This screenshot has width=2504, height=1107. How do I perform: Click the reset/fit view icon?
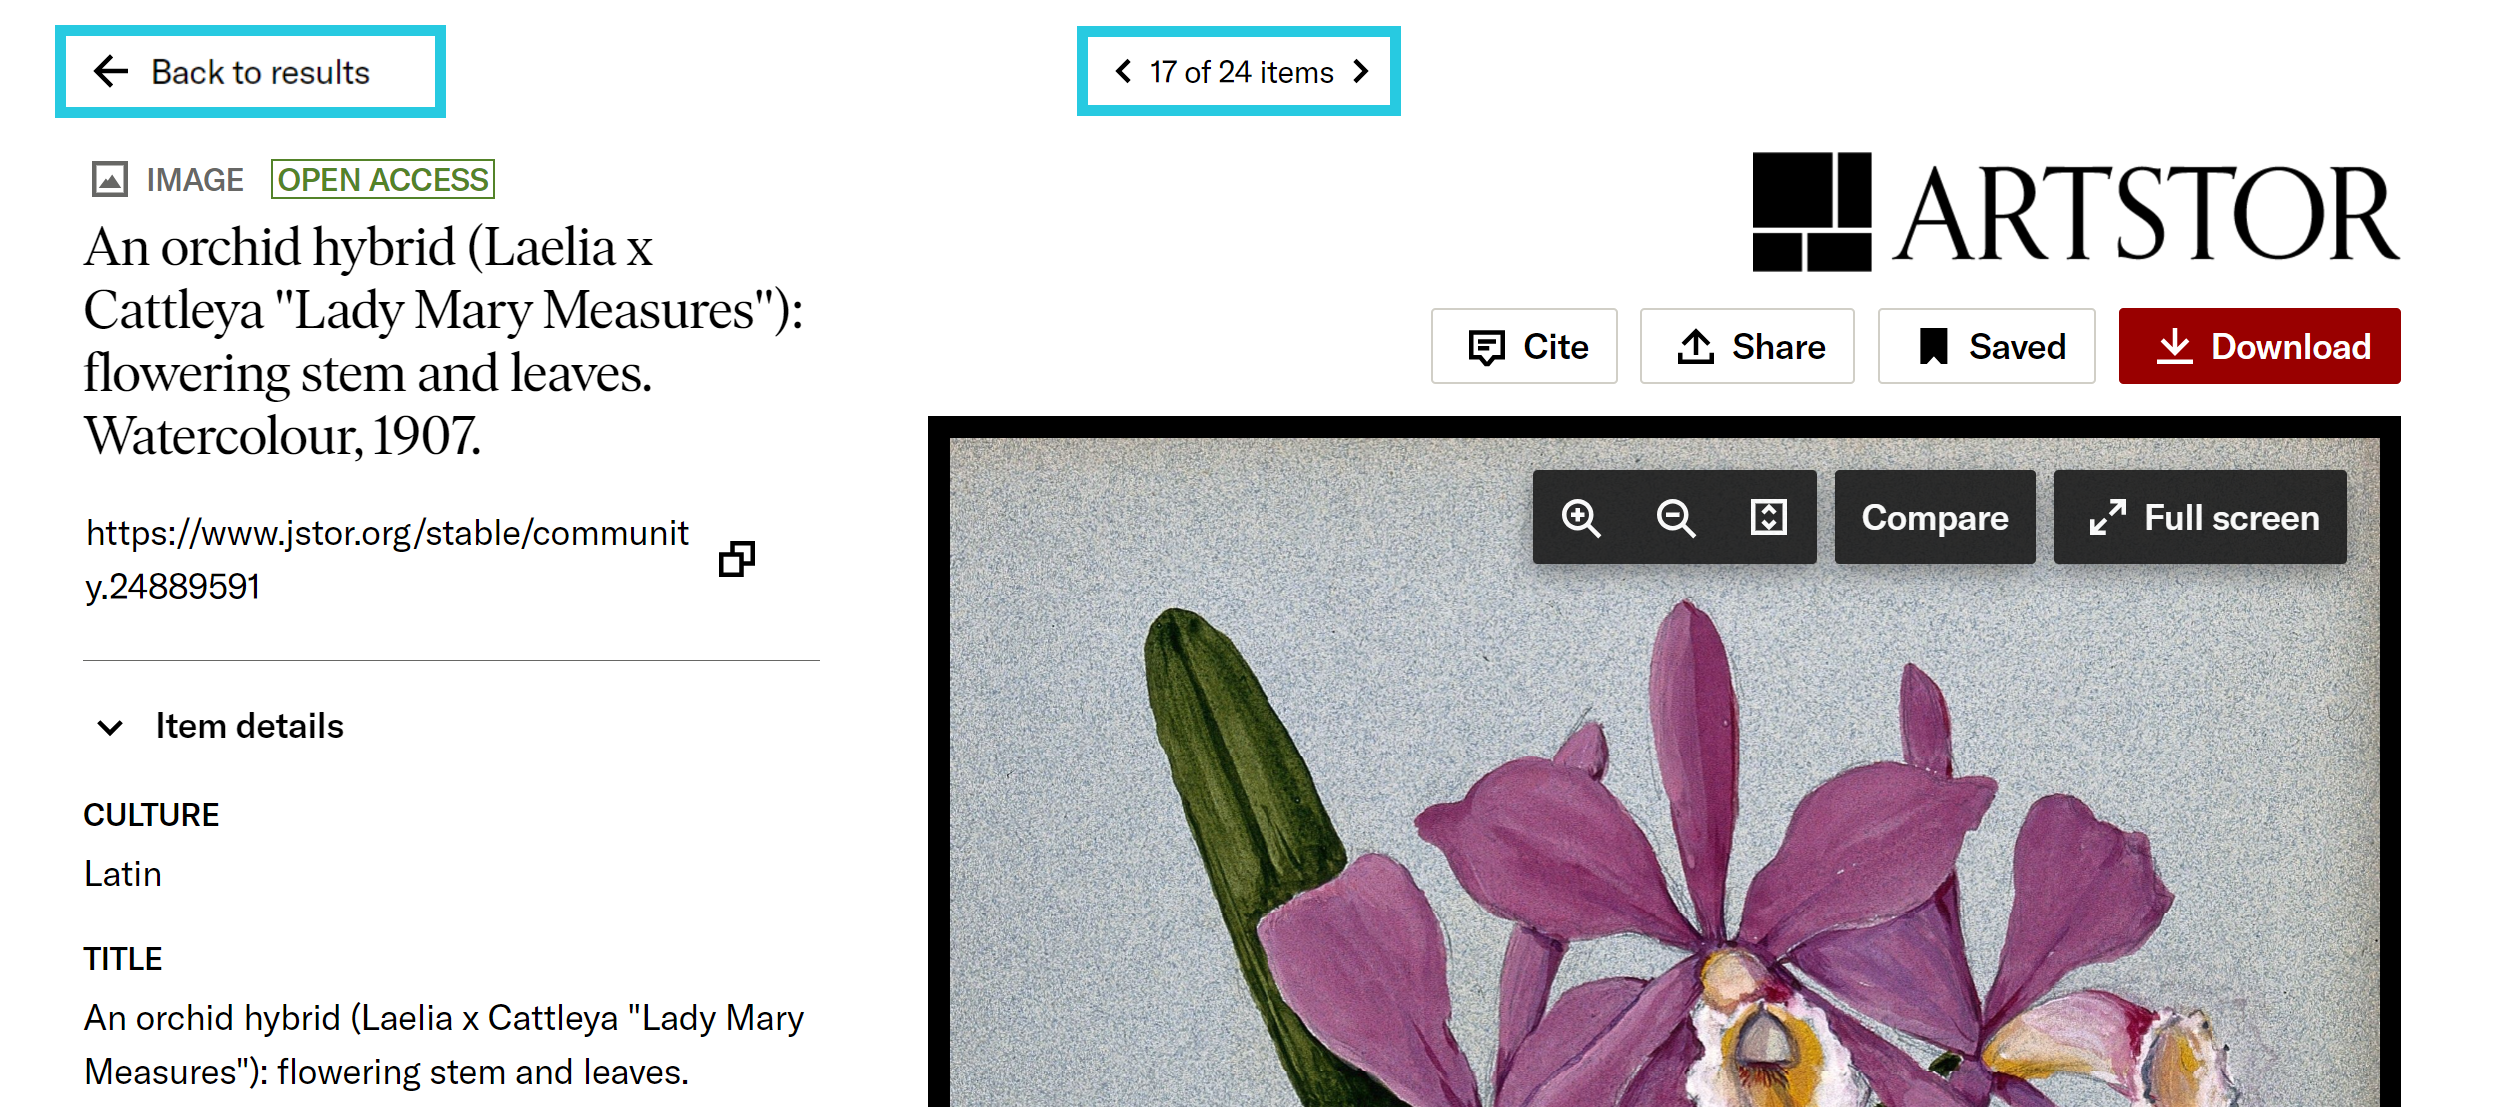pyautogui.click(x=1768, y=518)
